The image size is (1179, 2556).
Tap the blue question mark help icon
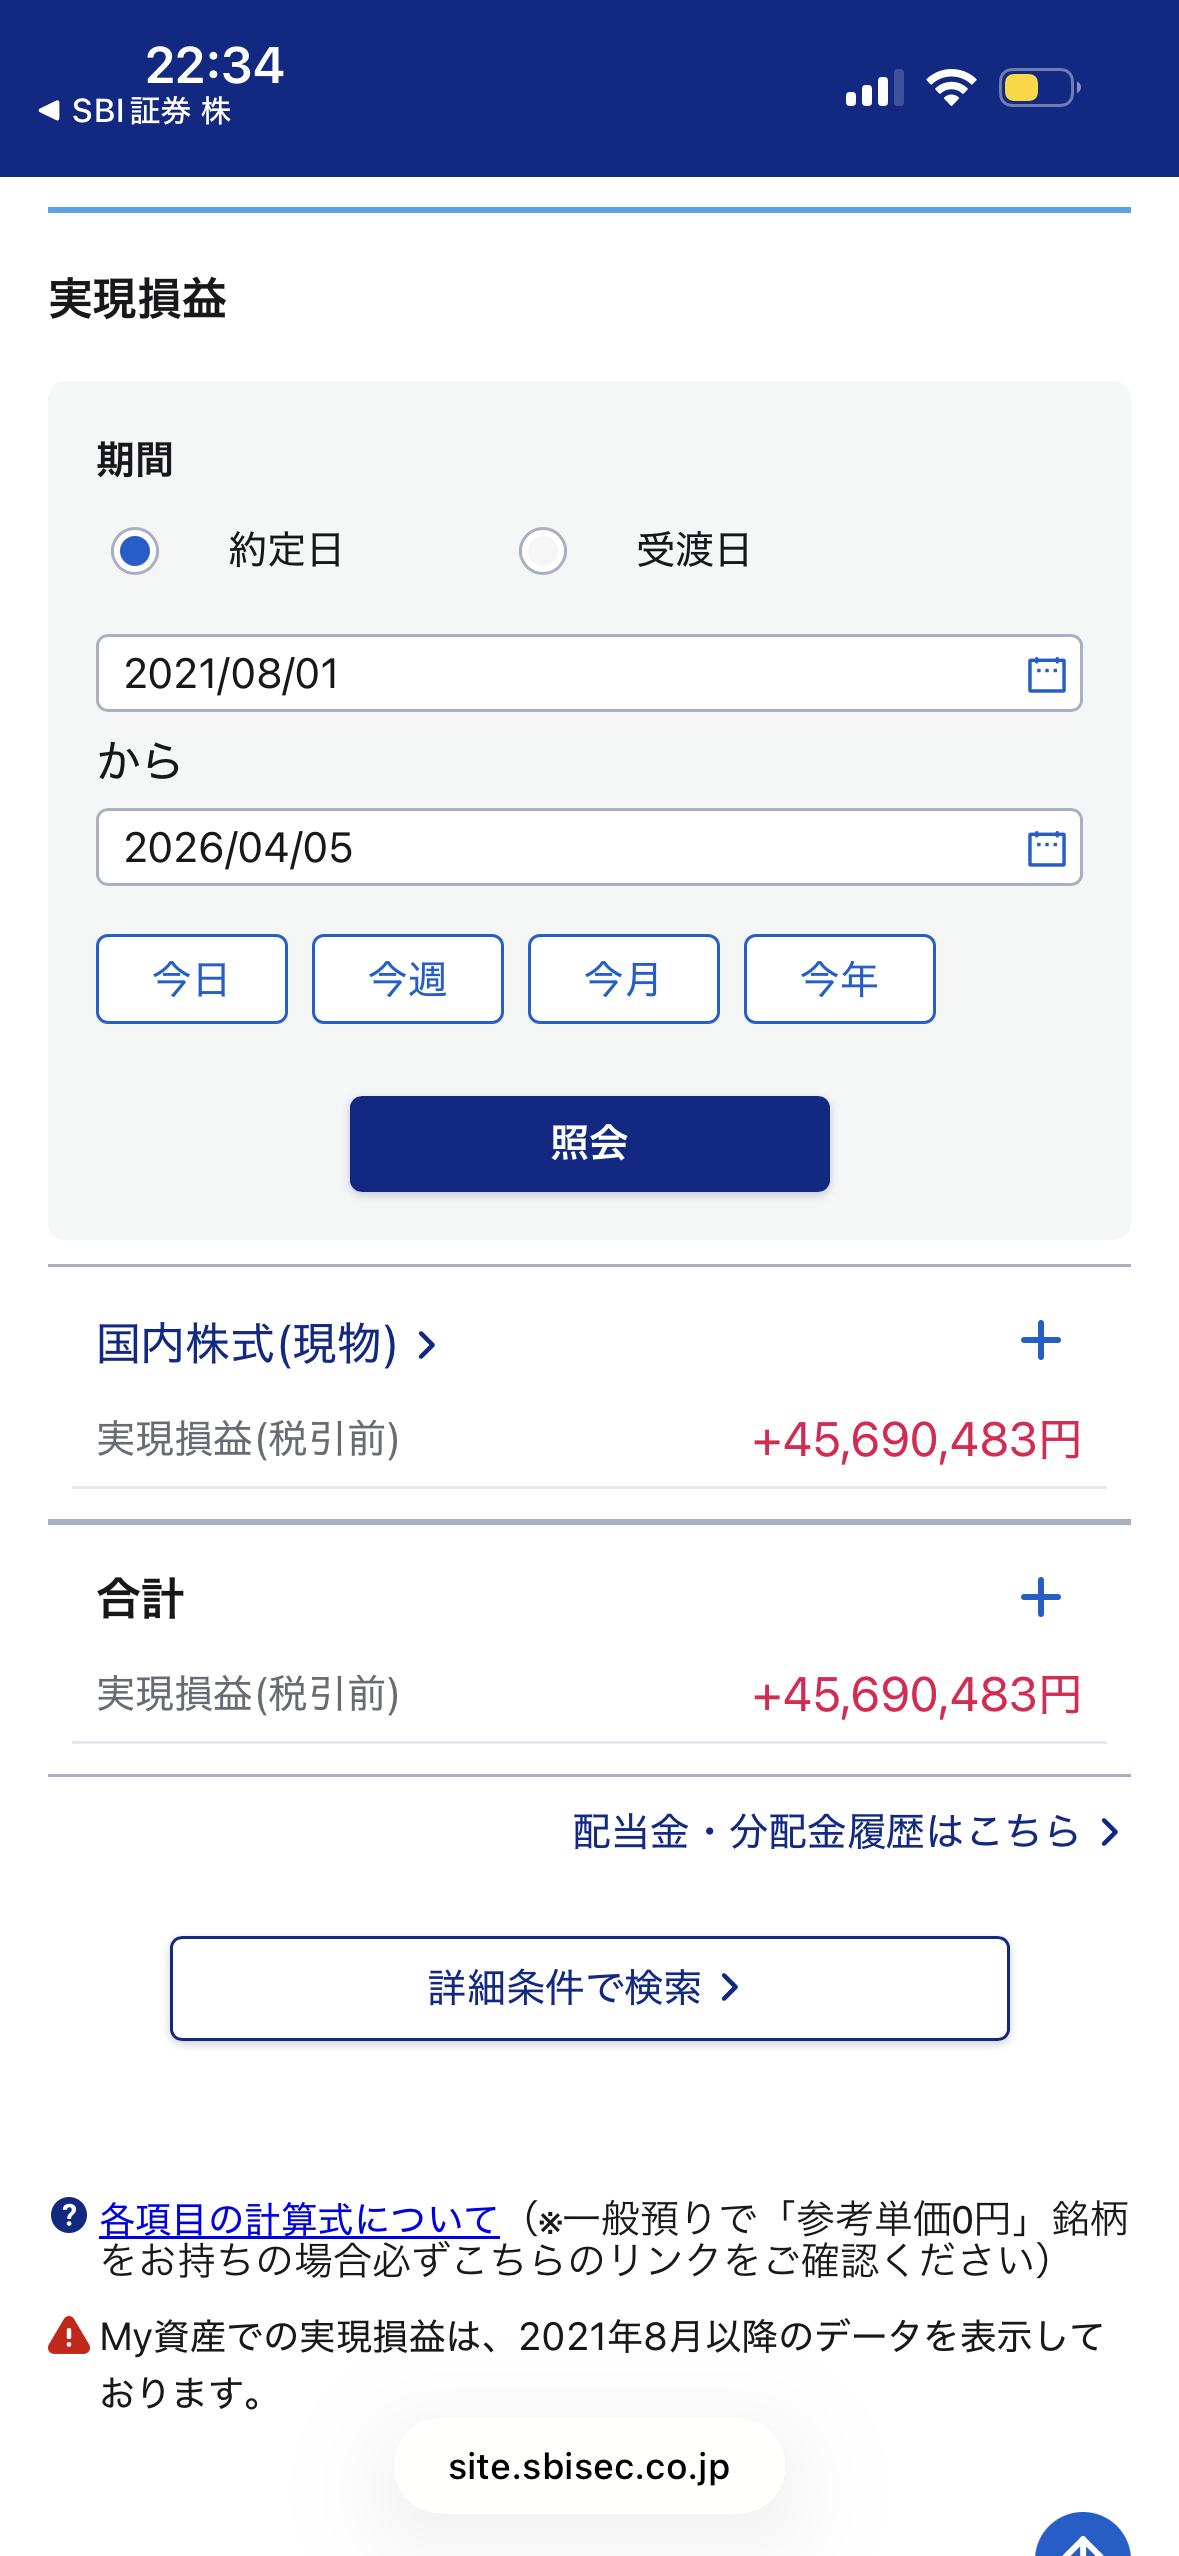point(68,2216)
